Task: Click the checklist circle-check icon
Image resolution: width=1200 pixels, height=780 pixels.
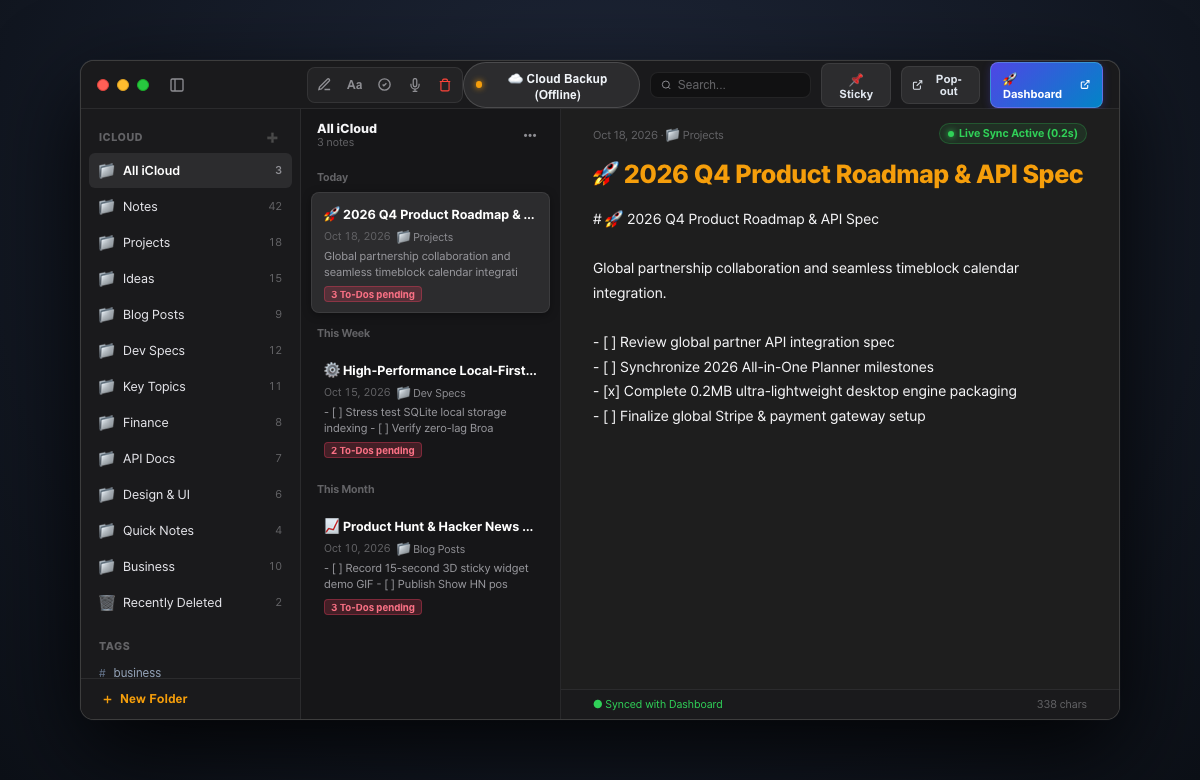Action: [x=384, y=85]
